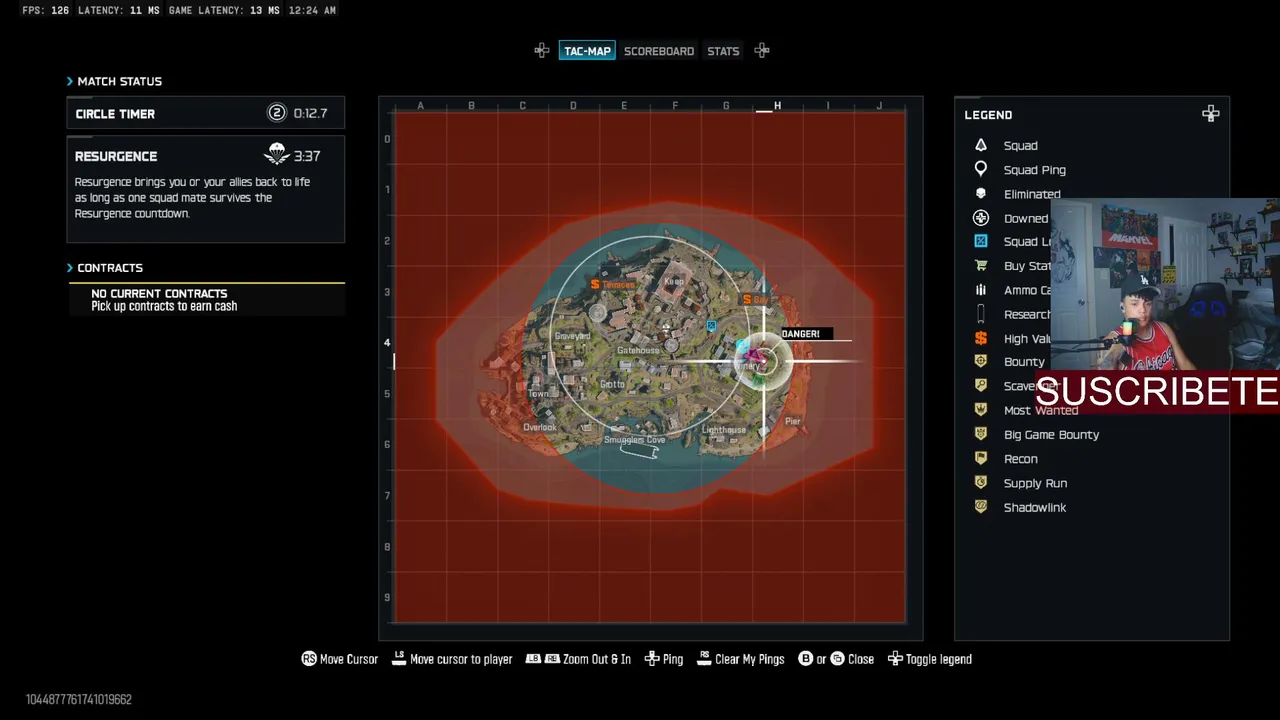
Task: Click the d-pad icon left of TAC-MAP
Action: coord(541,50)
